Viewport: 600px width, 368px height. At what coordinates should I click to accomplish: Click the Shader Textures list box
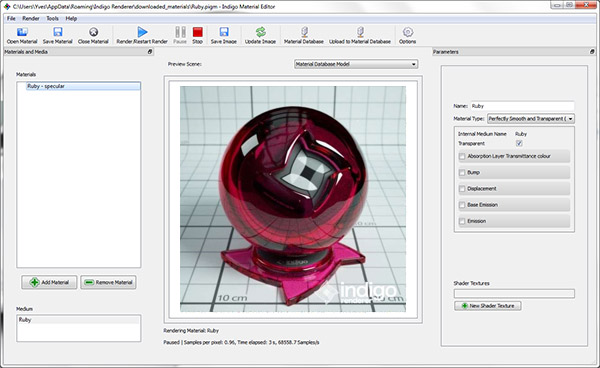click(514, 293)
